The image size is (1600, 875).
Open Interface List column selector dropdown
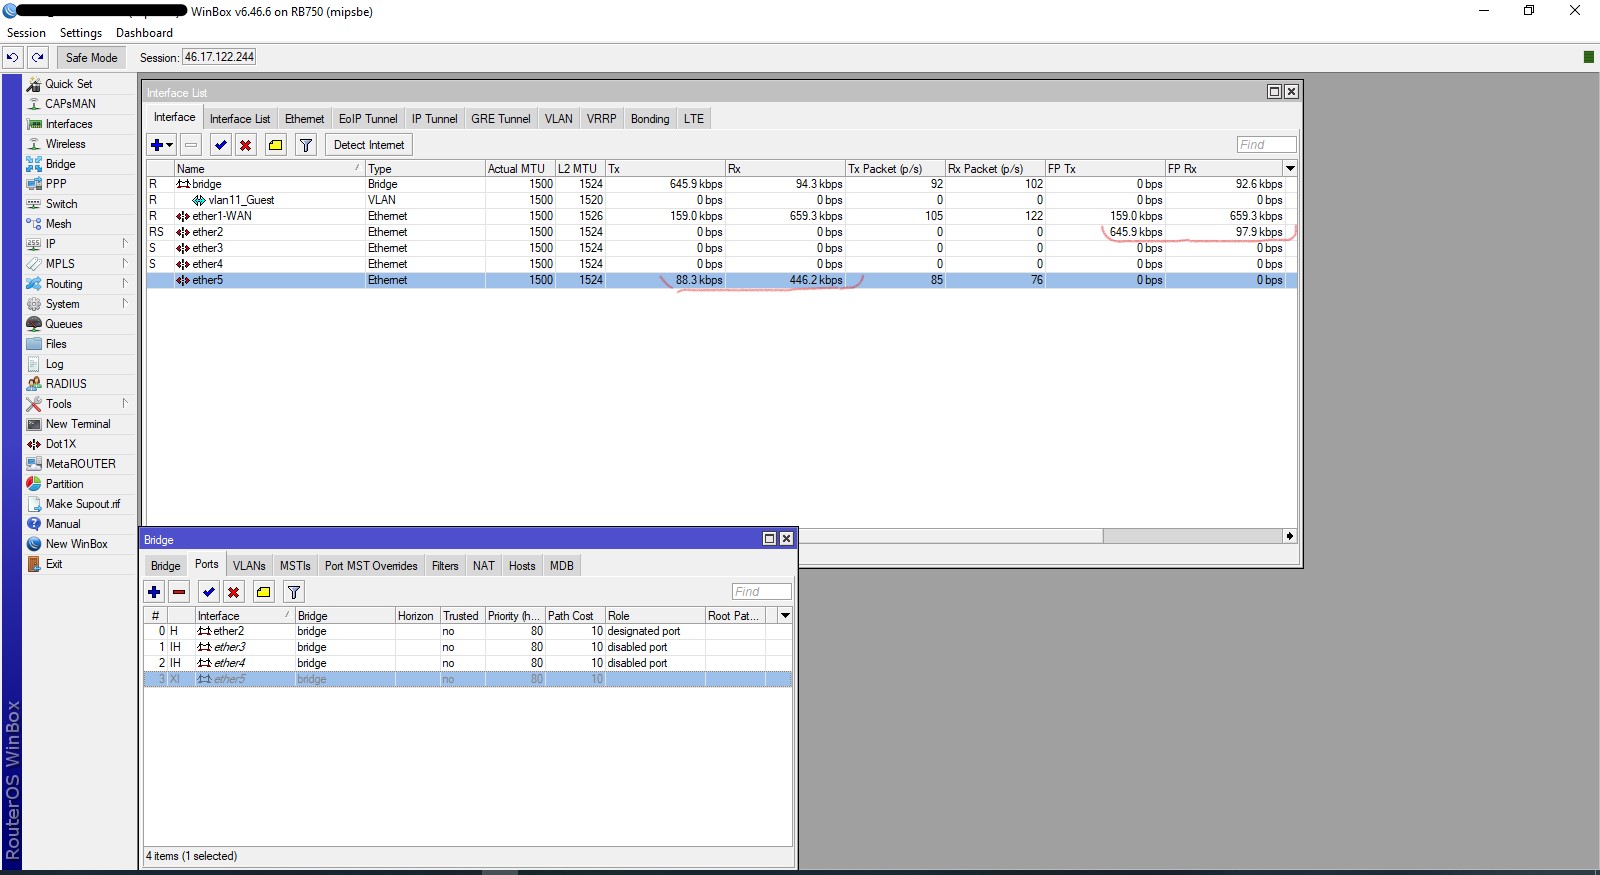1290,168
